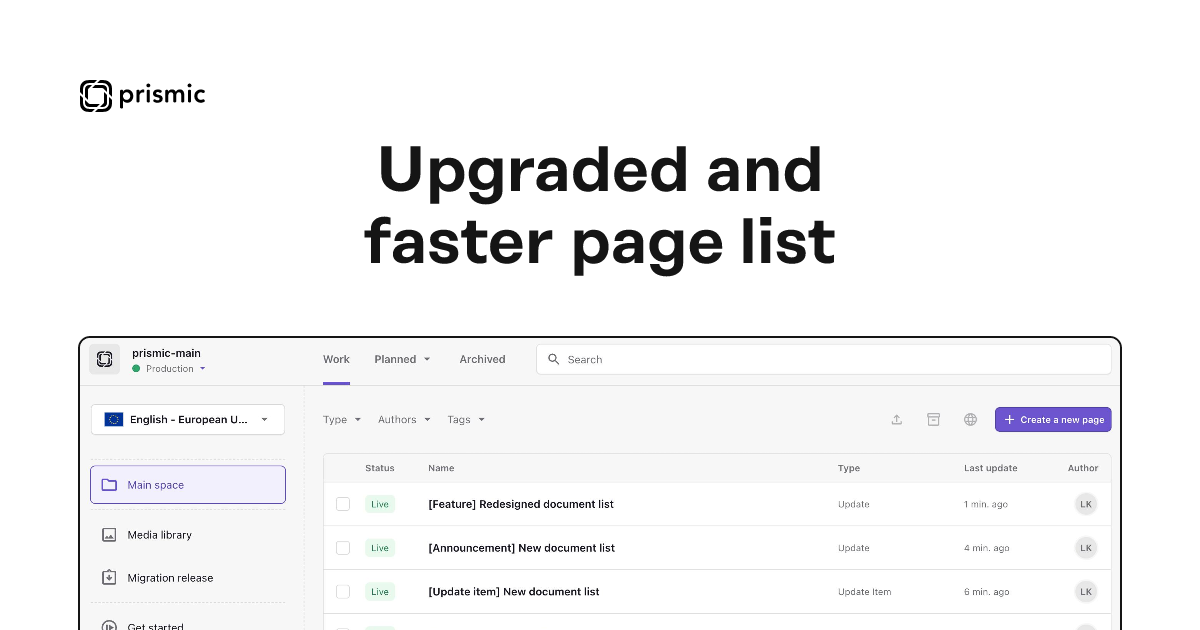Click the European Union flag icon

[x=113, y=419]
